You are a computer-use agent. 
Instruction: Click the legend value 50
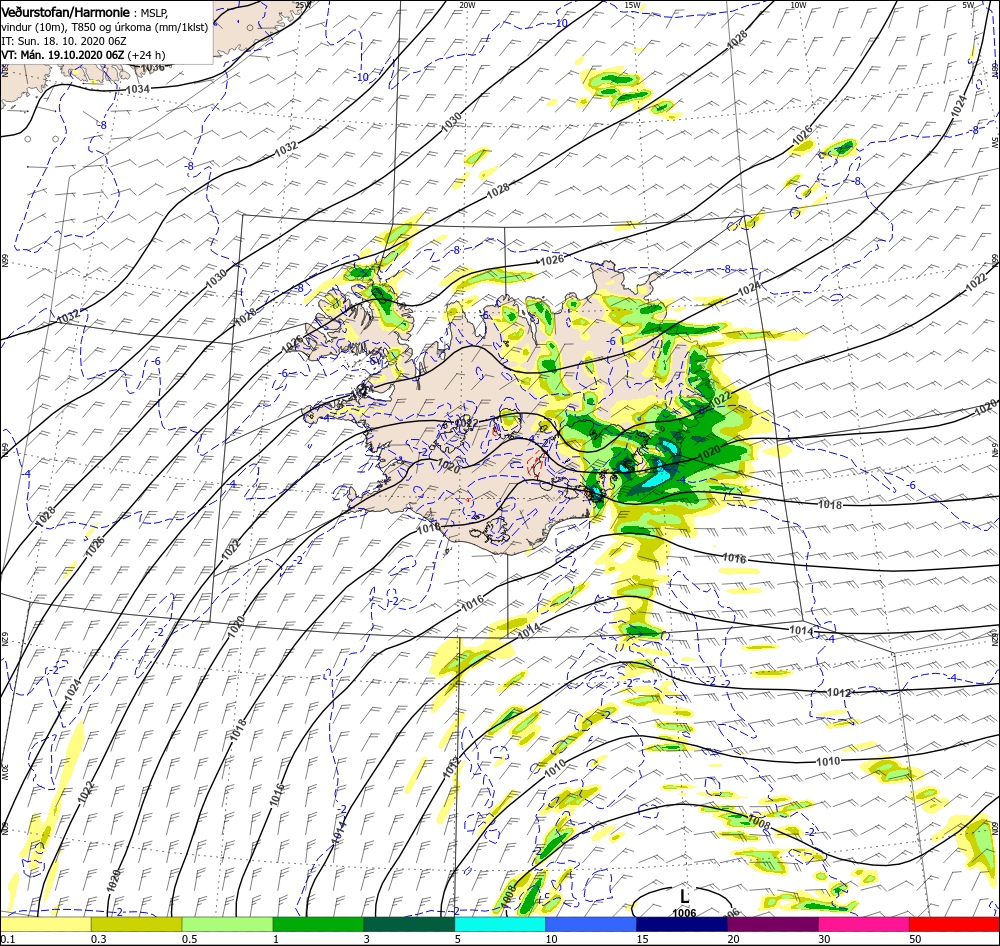(916, 939)
